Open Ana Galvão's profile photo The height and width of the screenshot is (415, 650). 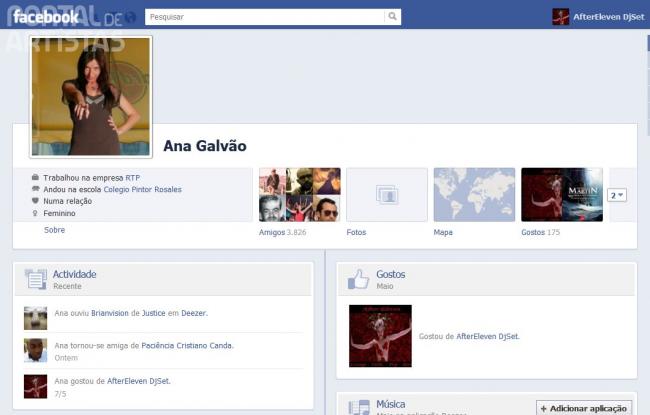(x=91, y=97)
